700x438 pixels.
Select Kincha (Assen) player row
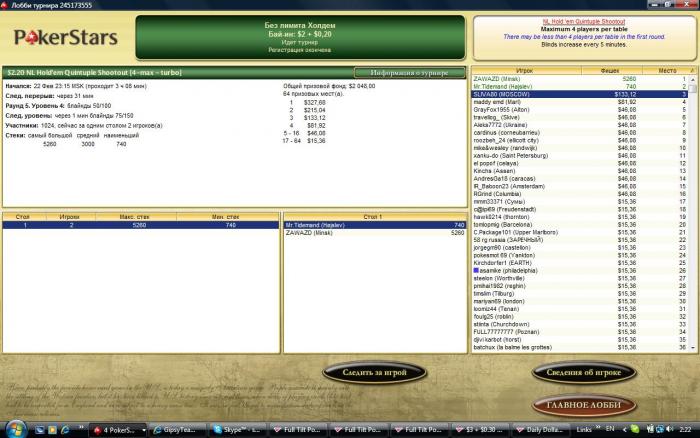[x=579, y=171]
